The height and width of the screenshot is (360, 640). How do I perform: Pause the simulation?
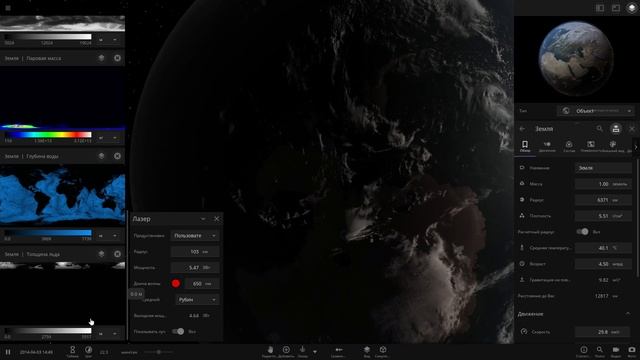tap(8, 351)
